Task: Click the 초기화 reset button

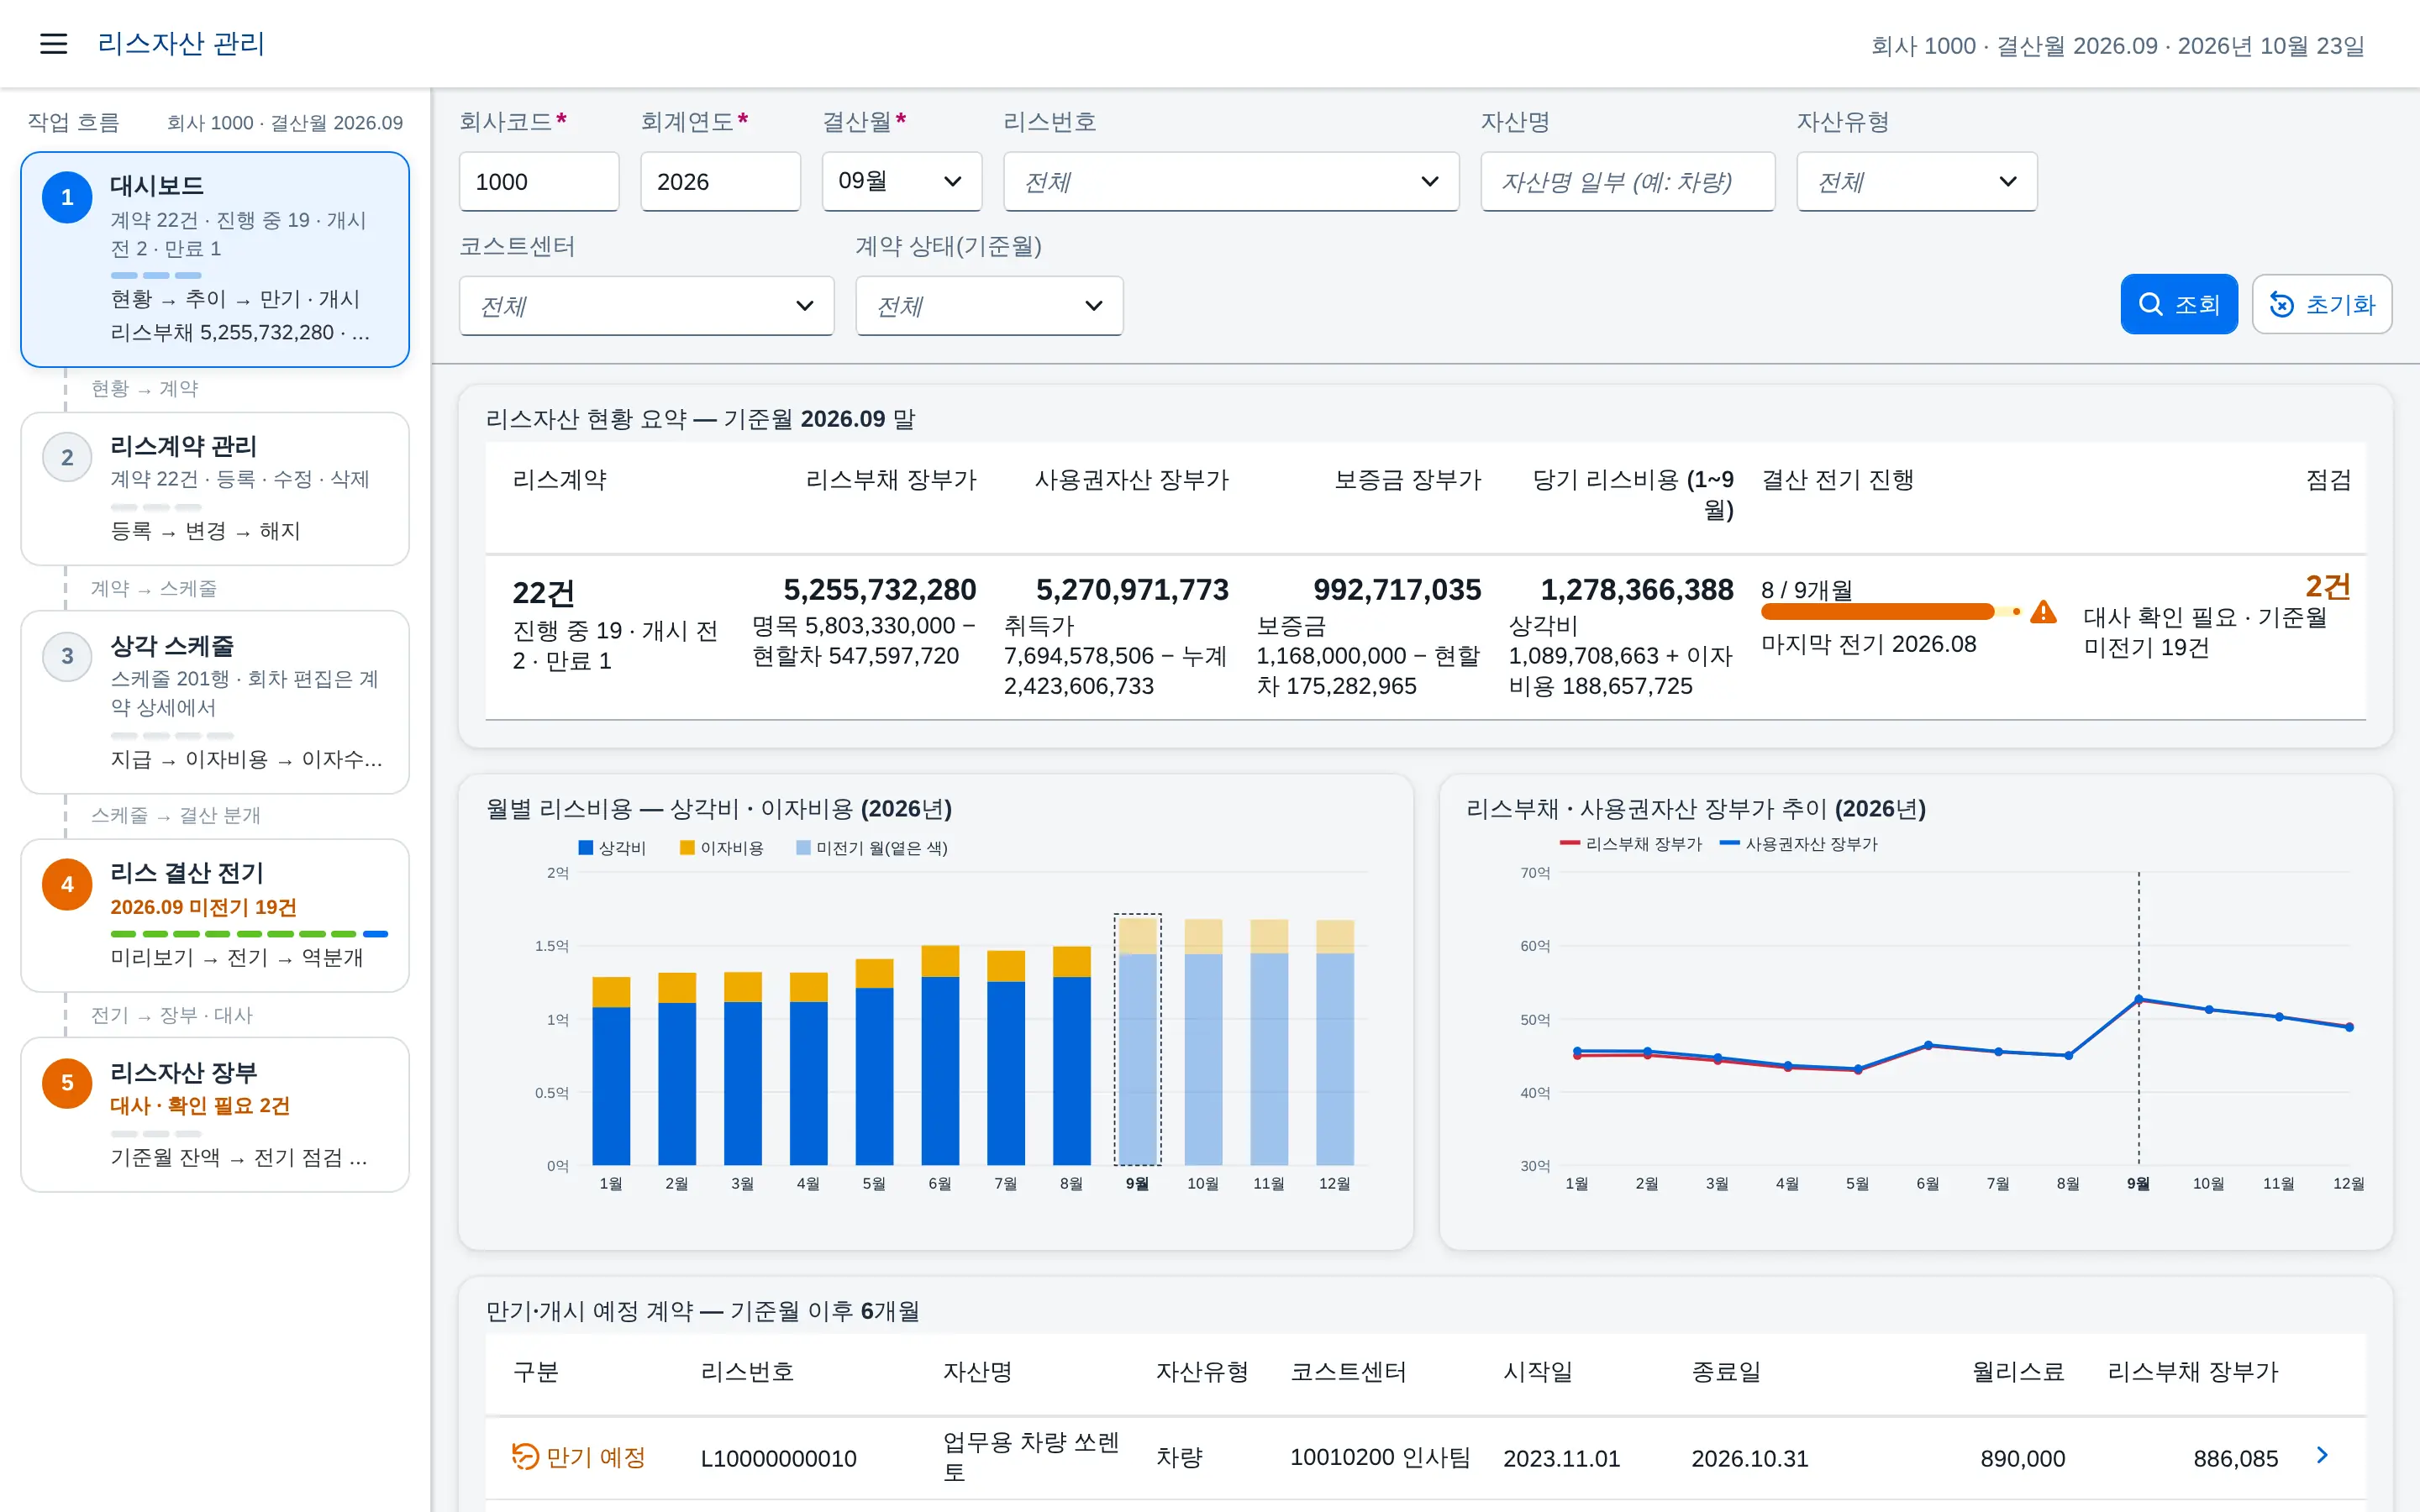Action: (x=2322, y=304)
